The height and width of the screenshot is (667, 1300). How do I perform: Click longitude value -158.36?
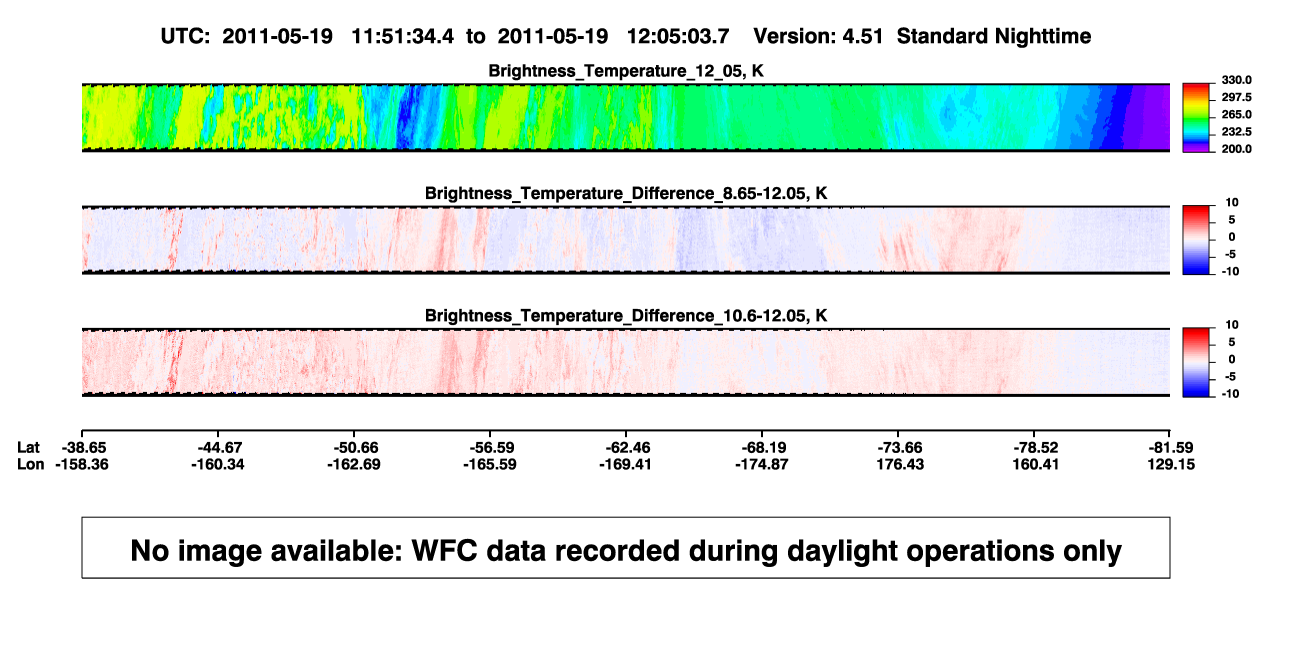(x=82, y=464)
